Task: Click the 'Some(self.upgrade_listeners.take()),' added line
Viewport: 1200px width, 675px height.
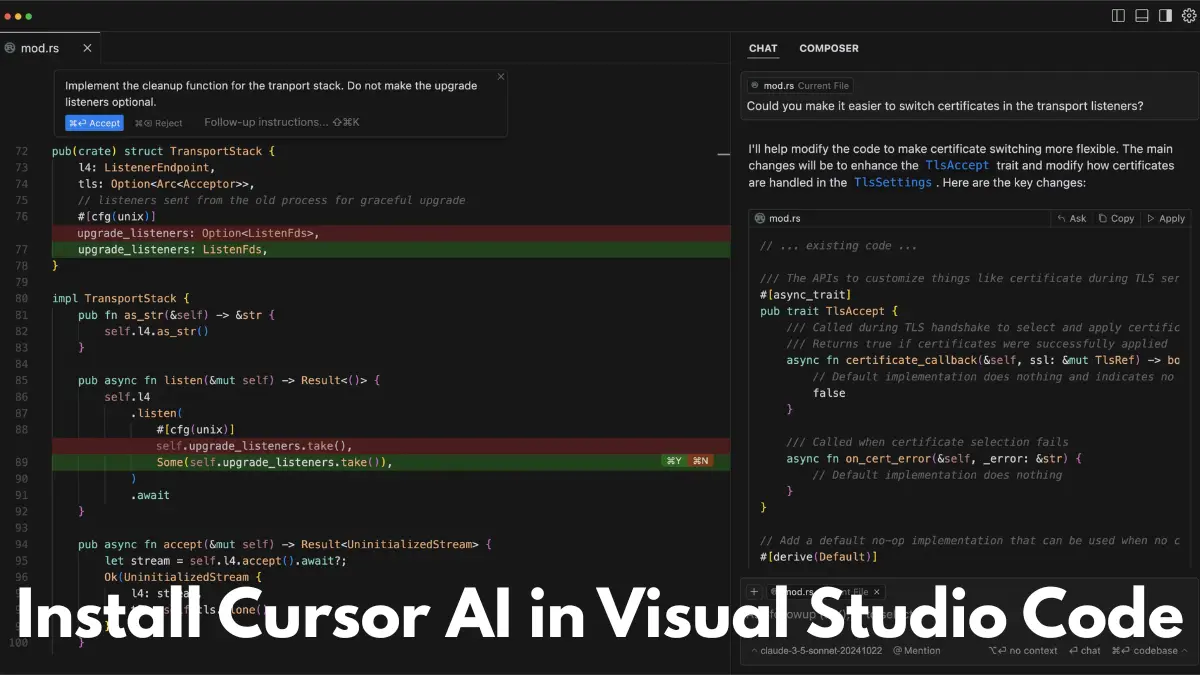Action: (x=390, y=462)
